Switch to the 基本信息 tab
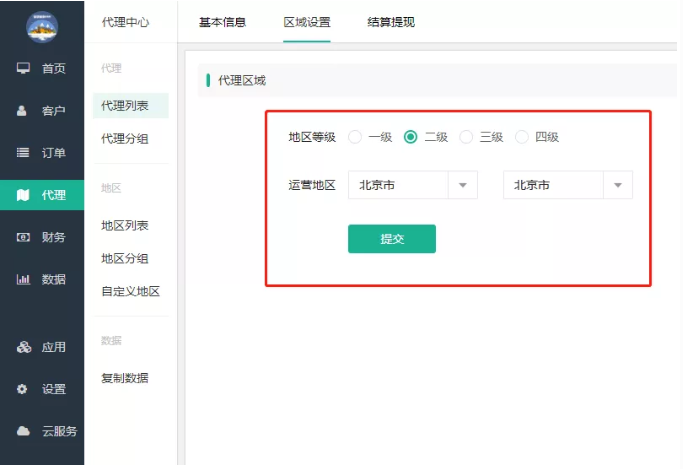The width and height of the screenshot is (683, 469). click(x=222, y=22)
